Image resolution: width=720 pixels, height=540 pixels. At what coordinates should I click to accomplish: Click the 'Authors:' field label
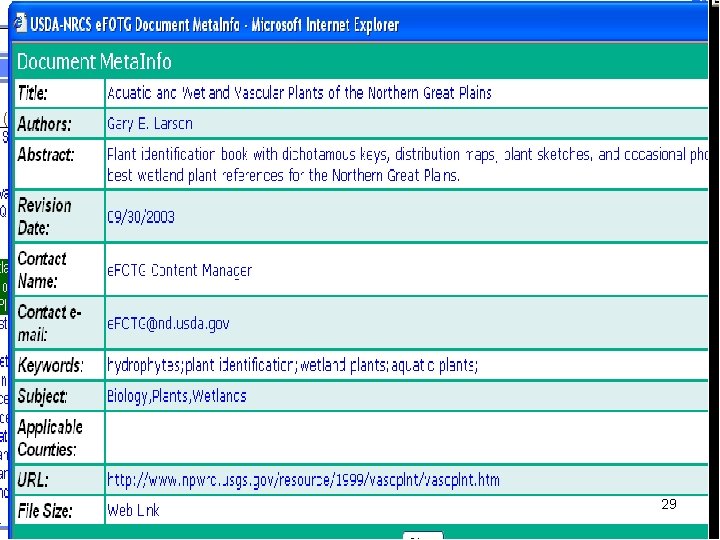click(x=45, y=124)
